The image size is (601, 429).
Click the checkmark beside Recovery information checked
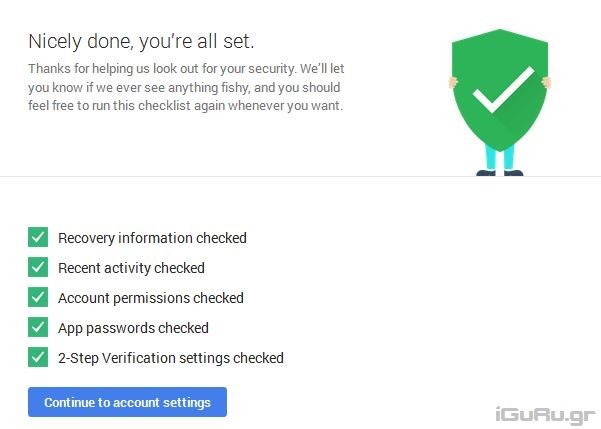(38, 237)
